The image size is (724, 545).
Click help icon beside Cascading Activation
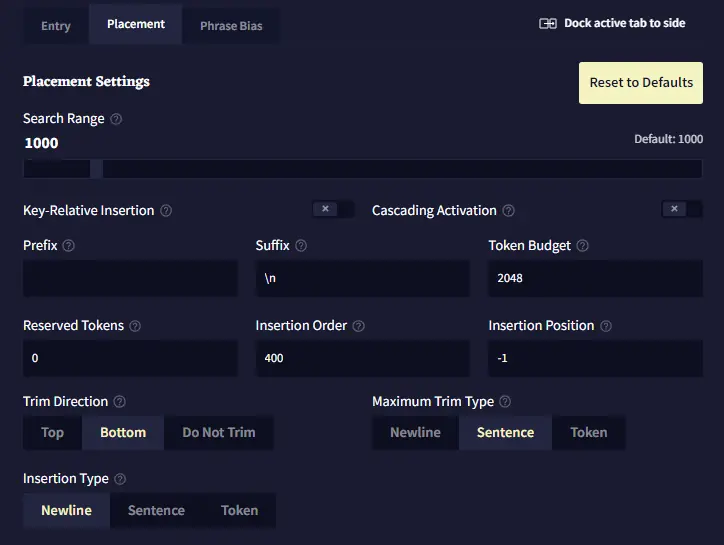point(509,211)
